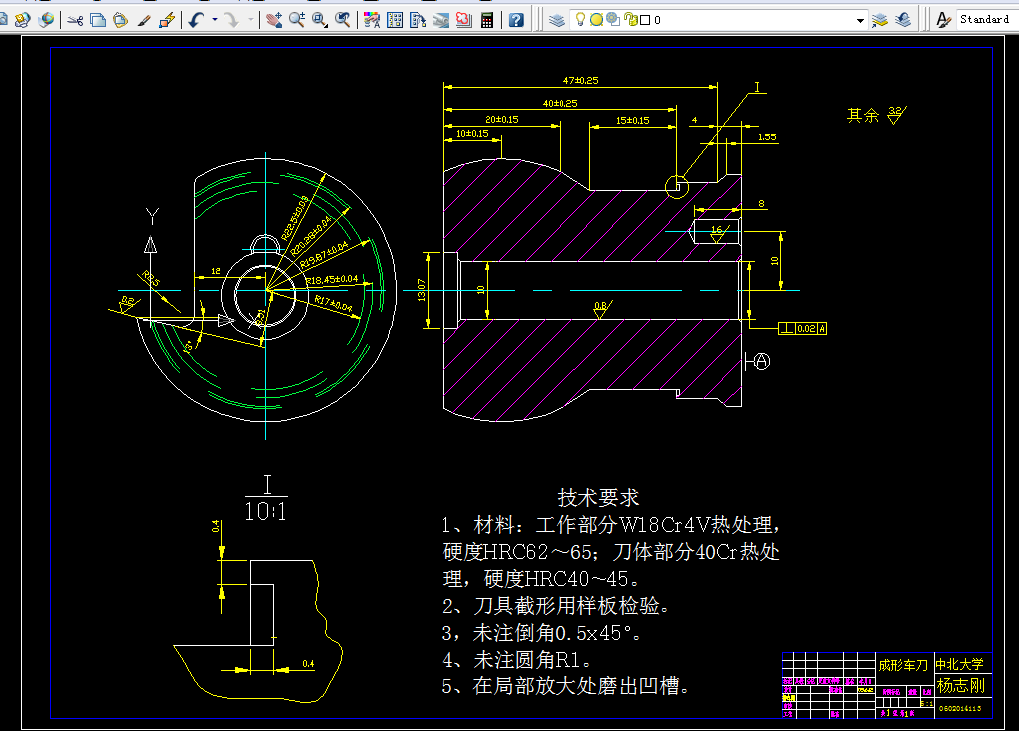Toggle the lightbulb to turn off layer 0
Screen dimensions: 1019x731
coord(581,18)
